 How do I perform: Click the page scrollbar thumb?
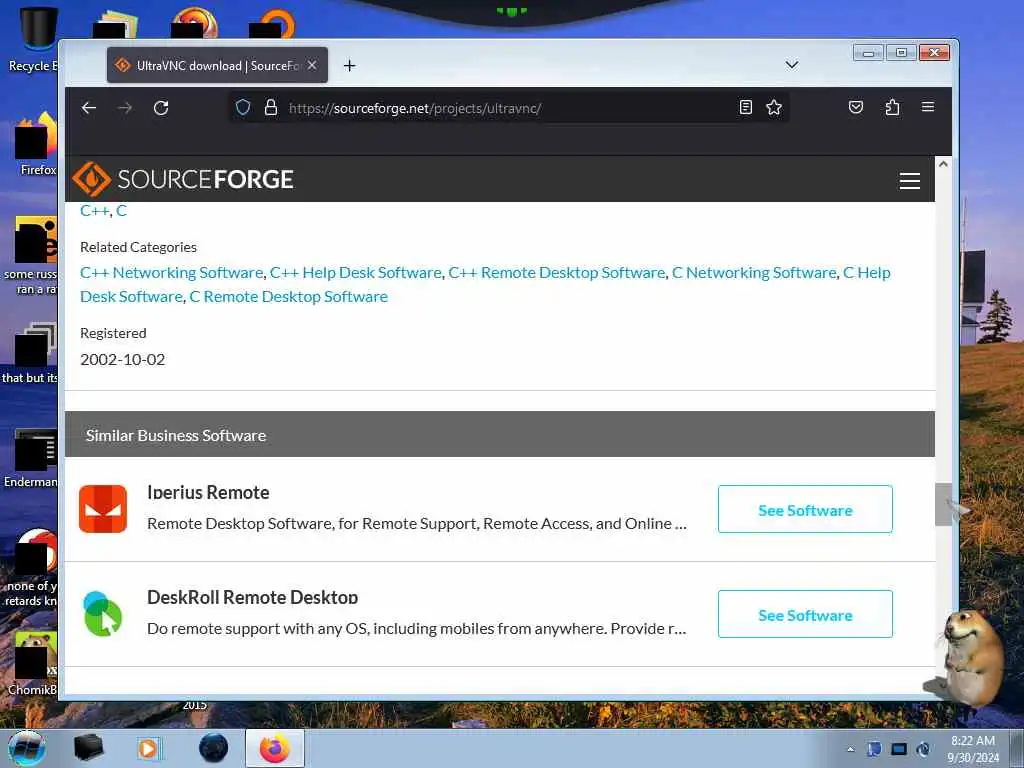(x=943, y=504)
